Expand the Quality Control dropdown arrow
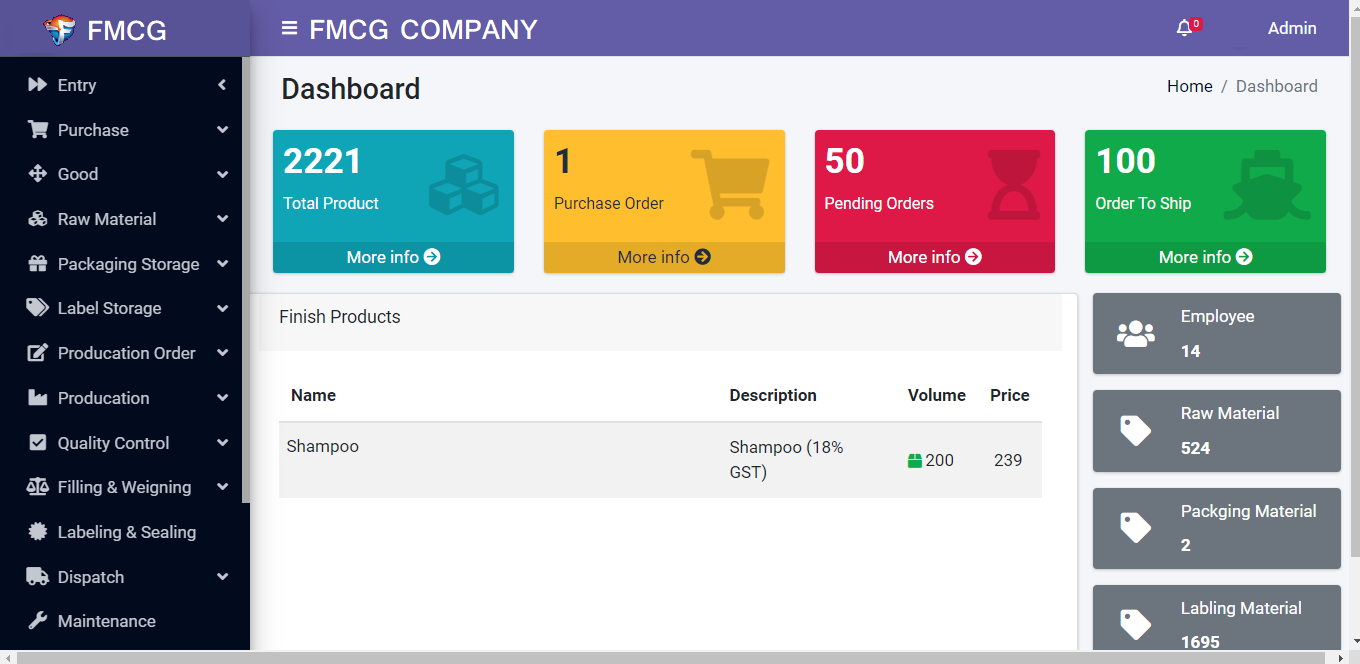The width and height of the screenshot is (1360, 664). pyautogui.click(x=222, y=443)
